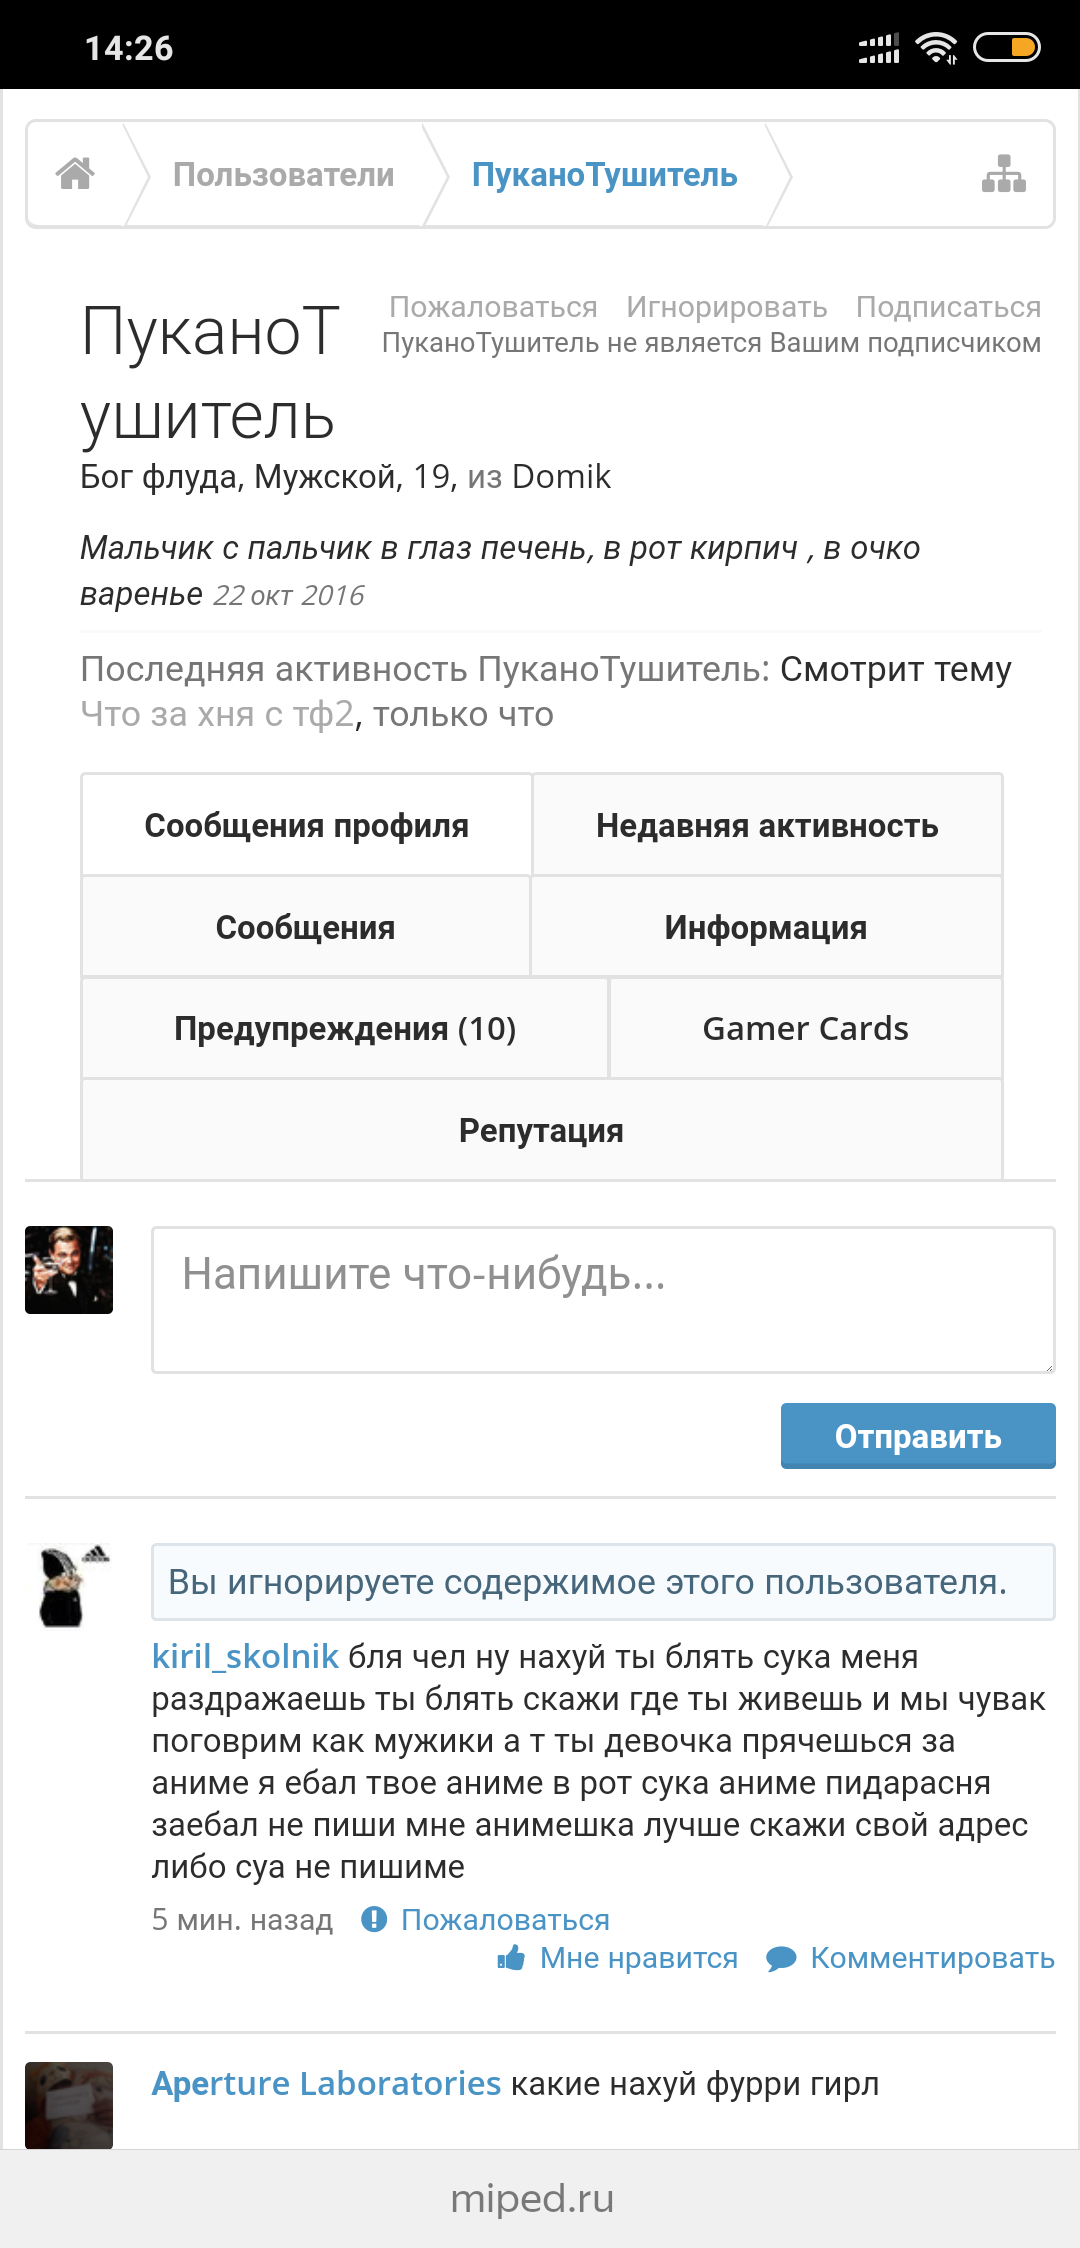Open Aperture Laboratories avatar image
The width and height of the screenshot is (1080, 2248).
69,2105
